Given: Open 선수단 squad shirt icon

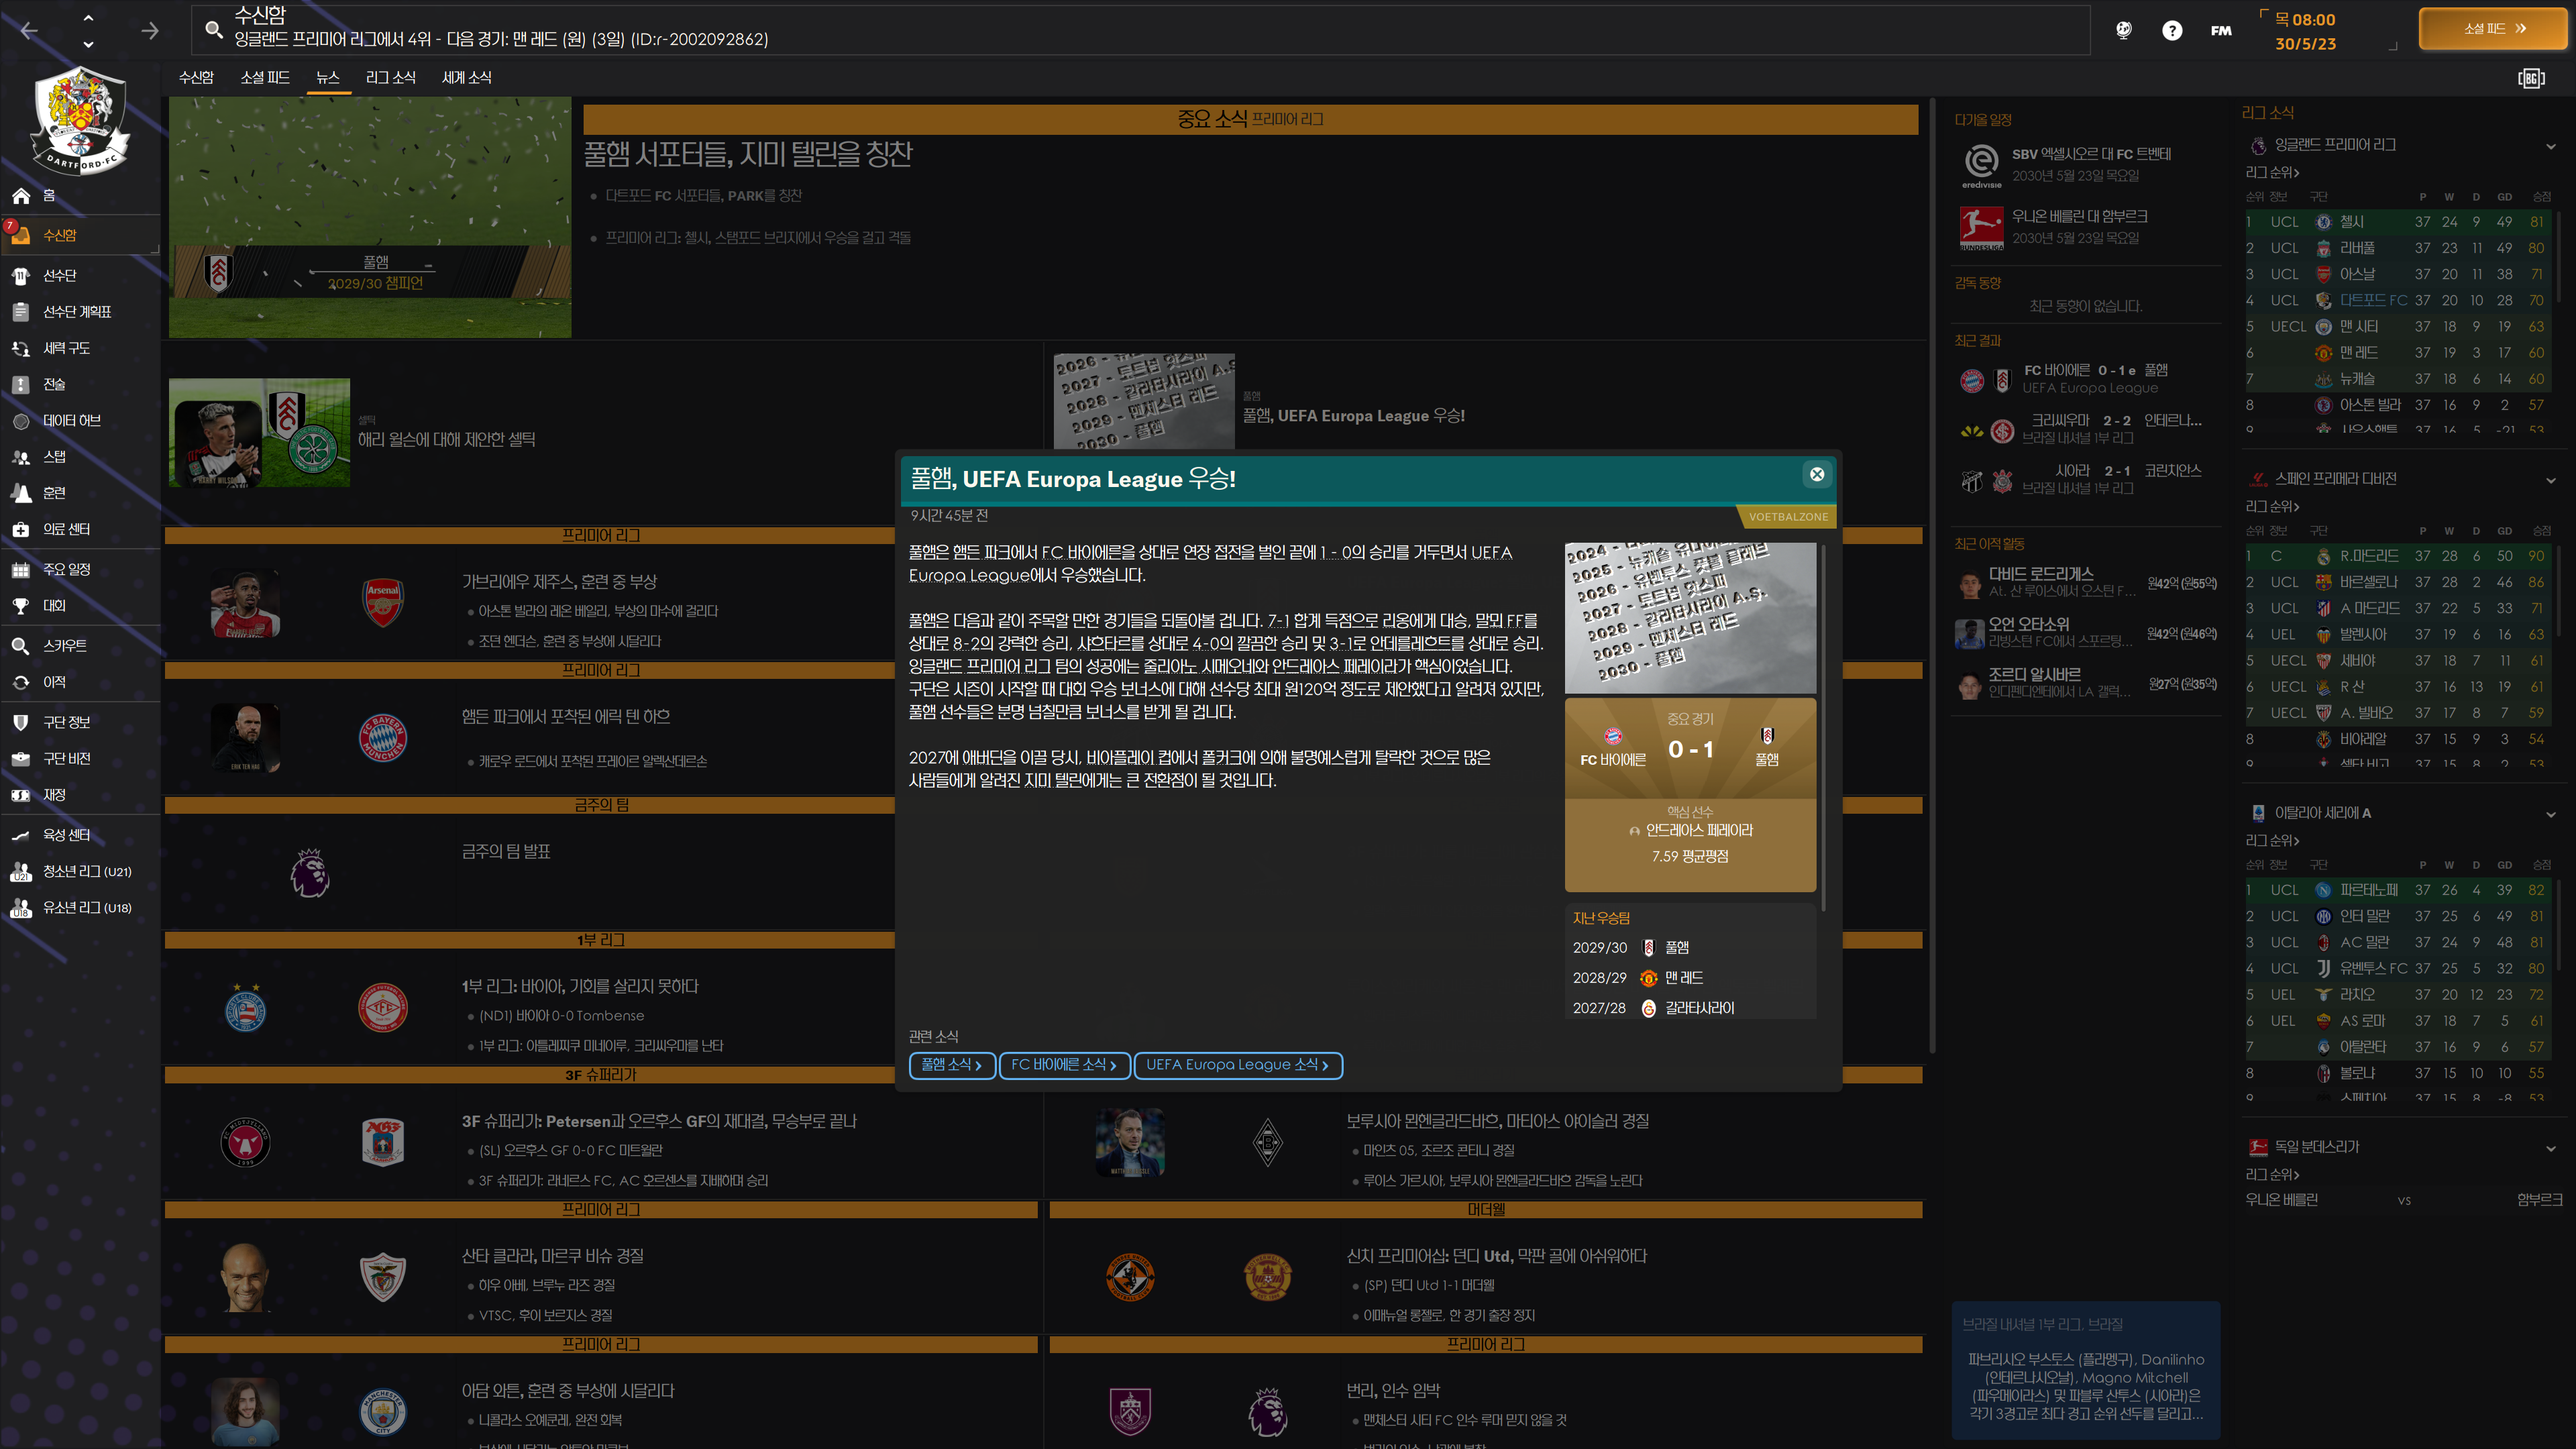Looking at the screenshot, I should [x=21, y=275].
